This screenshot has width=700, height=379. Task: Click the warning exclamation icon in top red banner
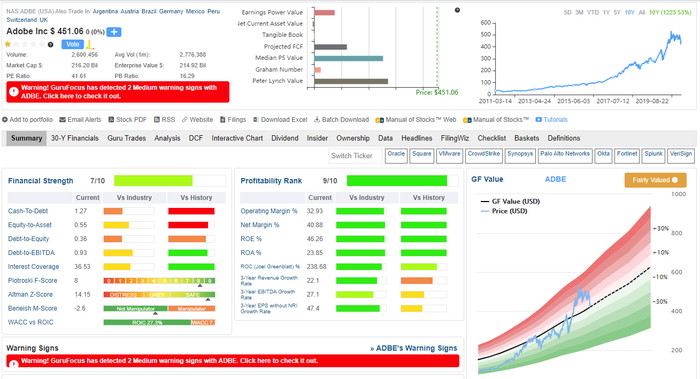[x=13, y=92]
